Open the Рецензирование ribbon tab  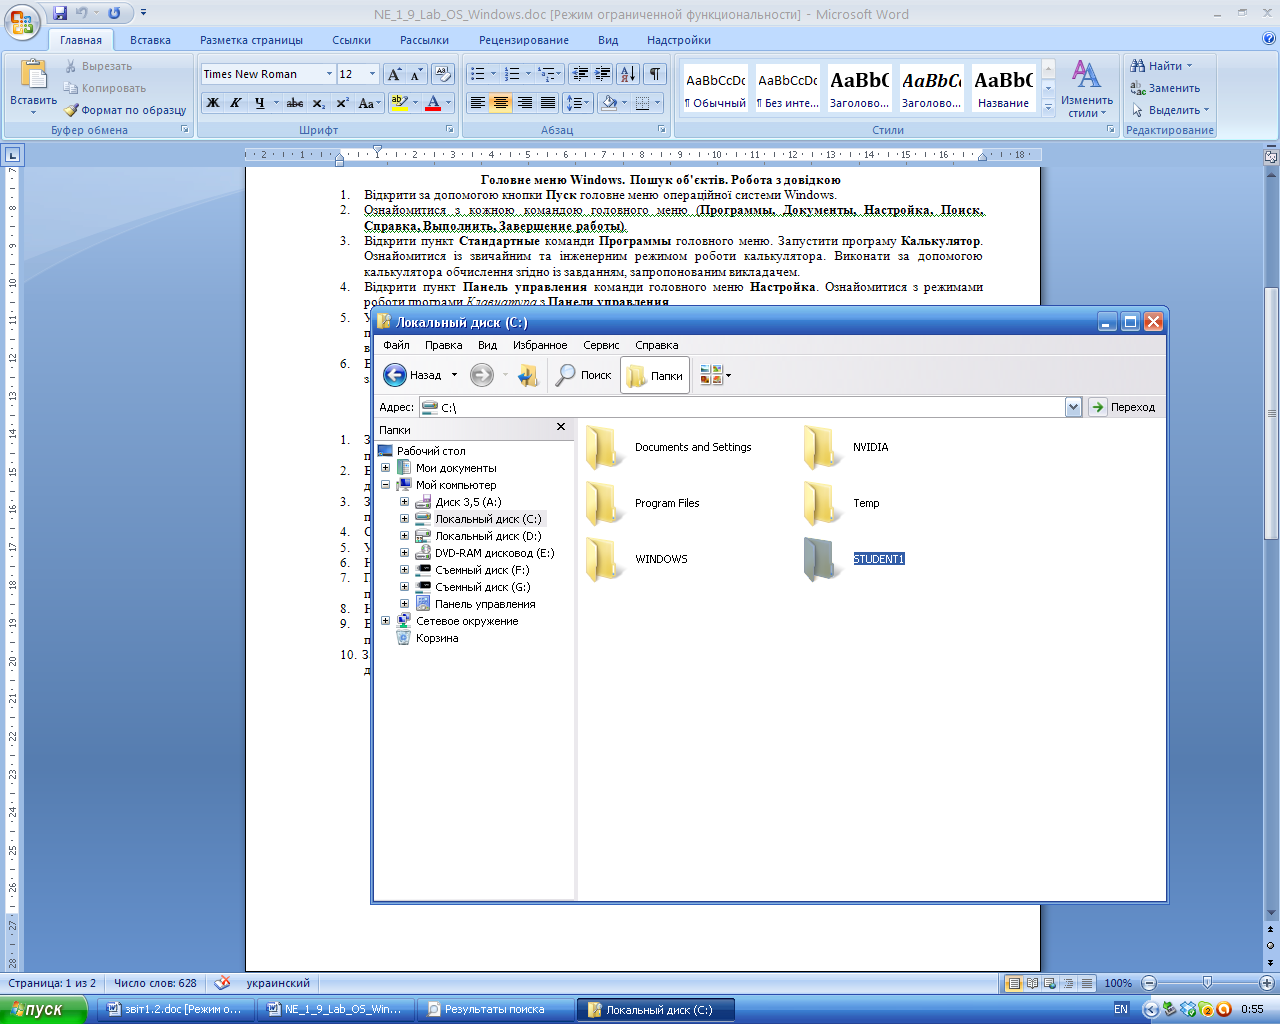(x=524, y=40)
